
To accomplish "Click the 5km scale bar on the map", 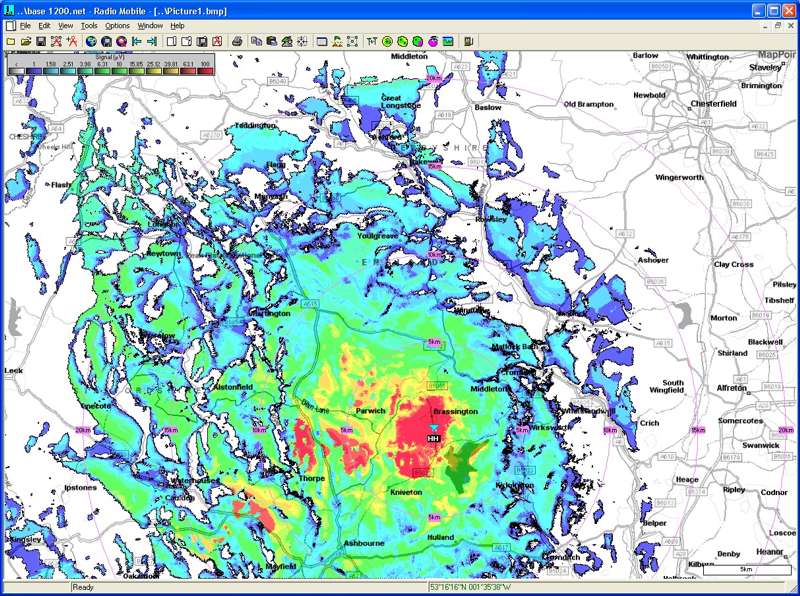I will (x=746, y=569).
